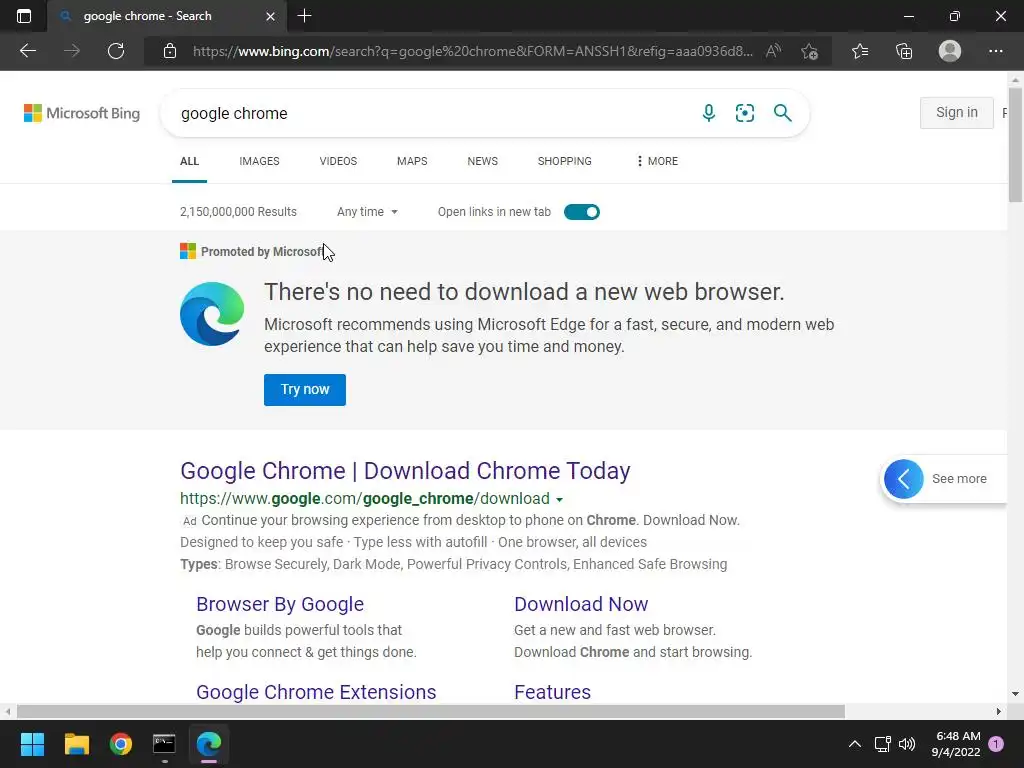The height and width of the screenshot is (768, 1024).
Task: Open Settings and more ellipsis menu
Action: pyautogui.click(x=995, y=51)
